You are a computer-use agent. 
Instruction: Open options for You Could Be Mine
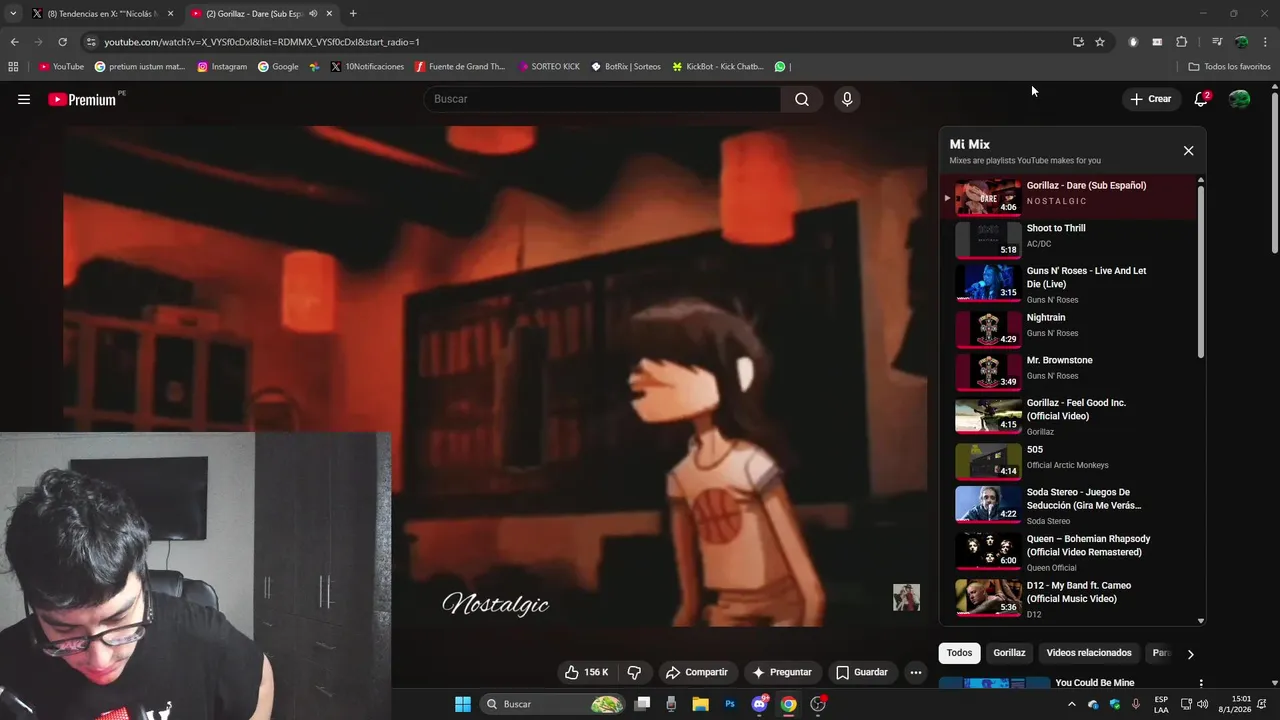[1201, 683]
